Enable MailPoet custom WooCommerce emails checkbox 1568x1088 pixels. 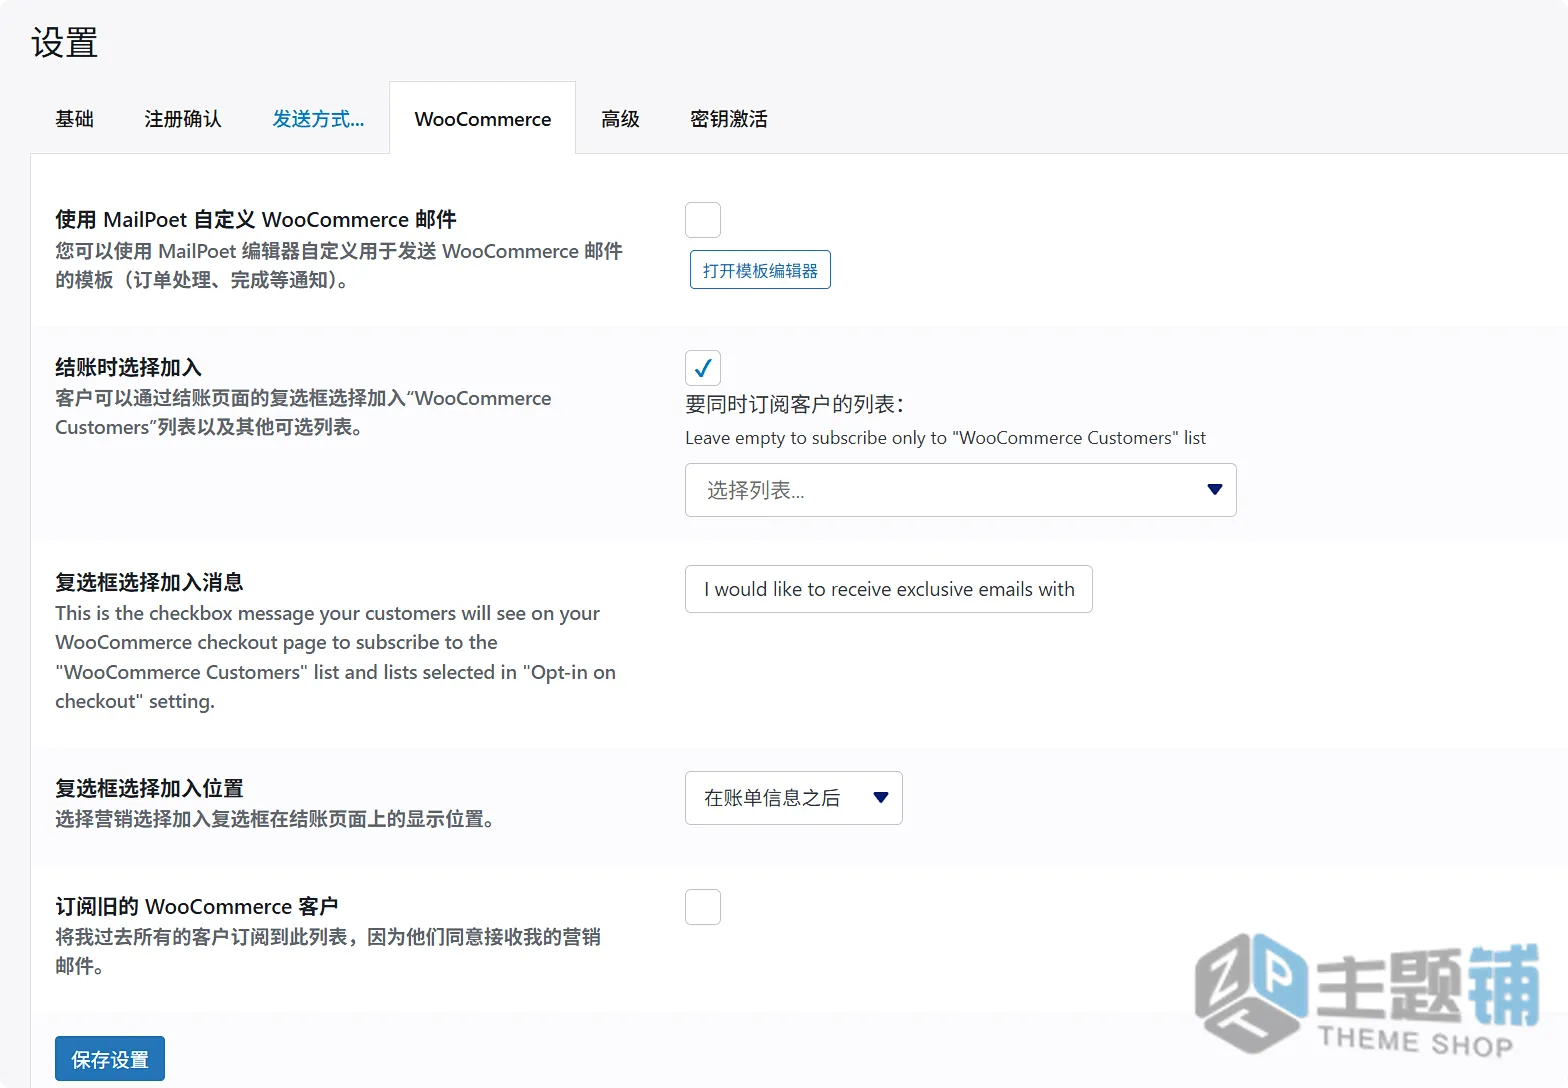pos(703,220)
